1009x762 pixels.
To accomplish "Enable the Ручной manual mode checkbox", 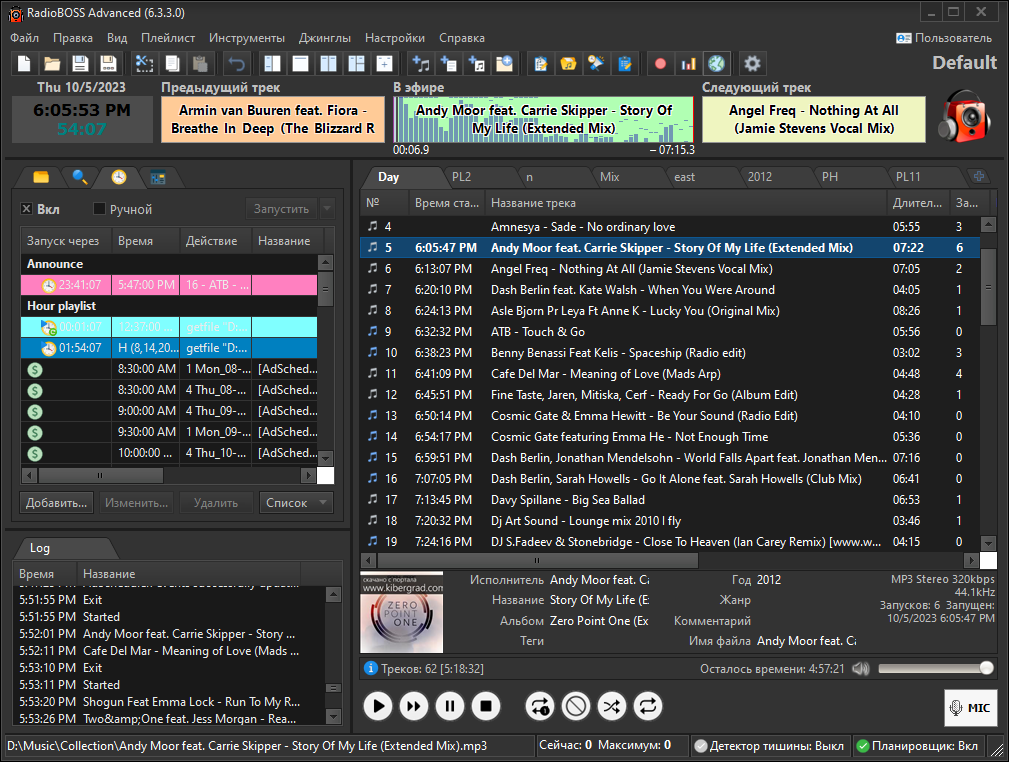I will click(99, 209).
